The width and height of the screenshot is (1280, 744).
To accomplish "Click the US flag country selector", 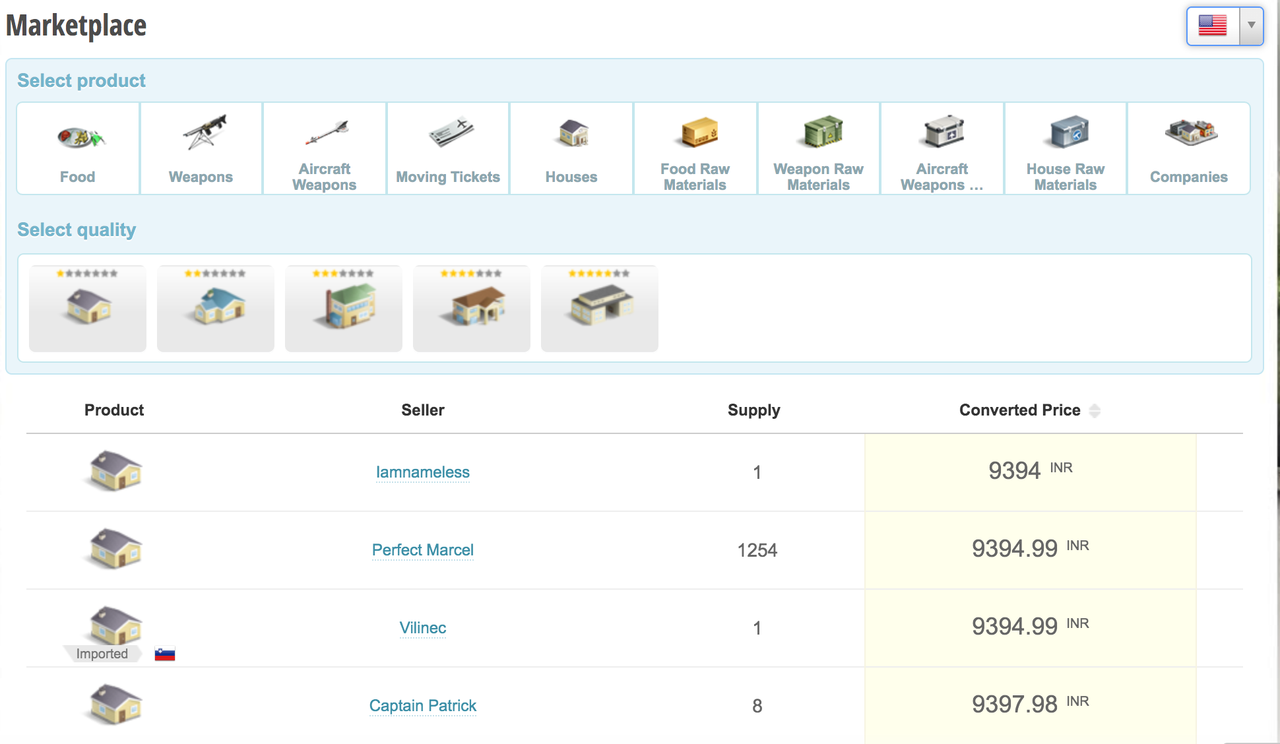I will coord(1213,26).
